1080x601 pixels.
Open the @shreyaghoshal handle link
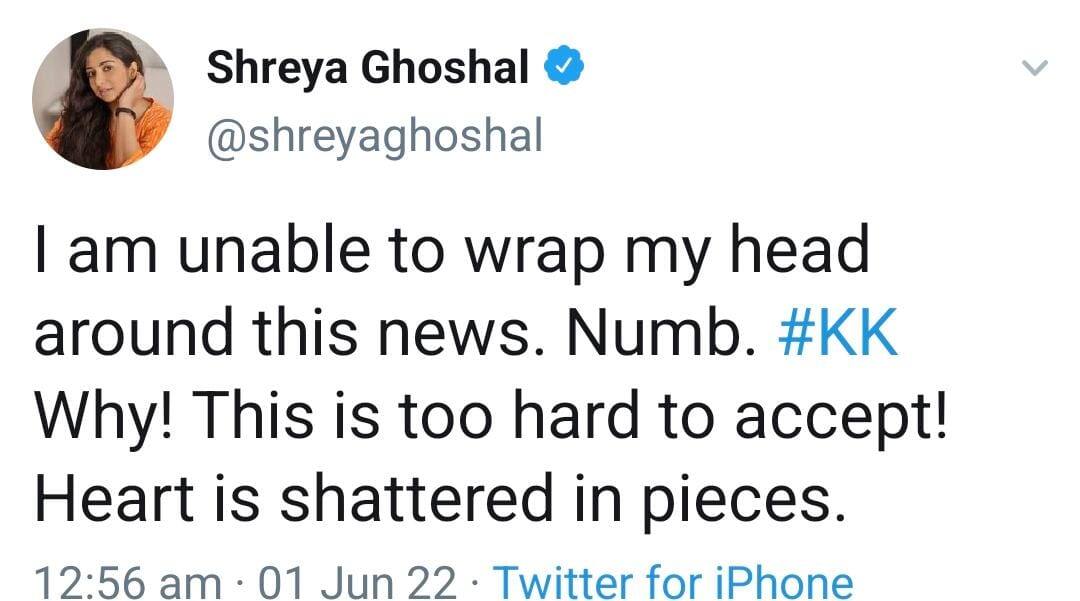coord(374,135)
